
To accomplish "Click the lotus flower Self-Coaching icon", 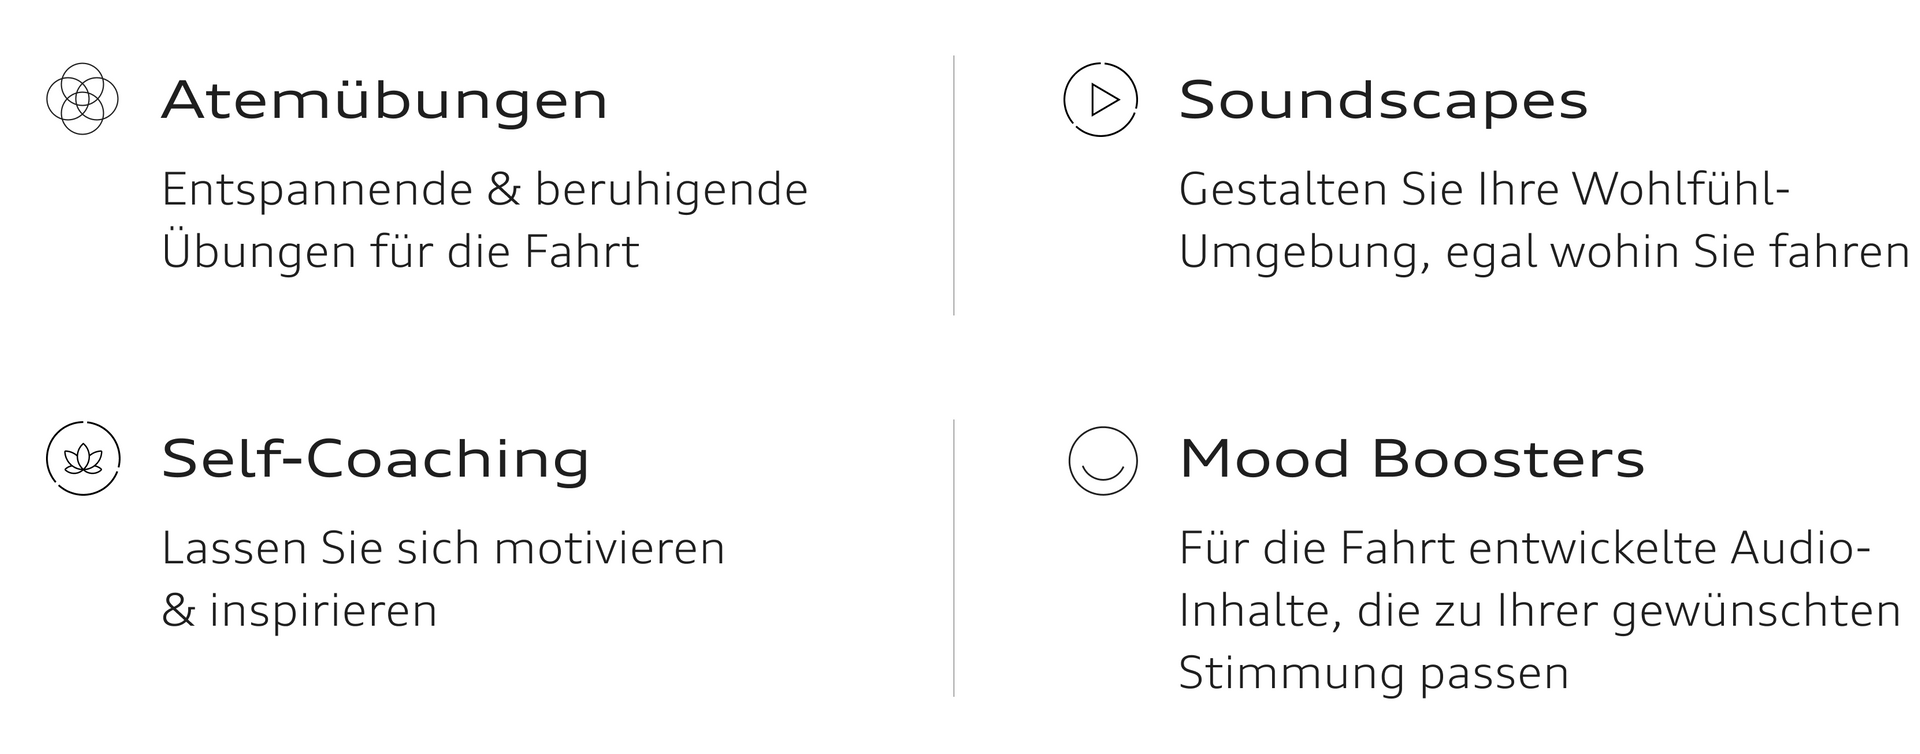I will tap(83, 459).
